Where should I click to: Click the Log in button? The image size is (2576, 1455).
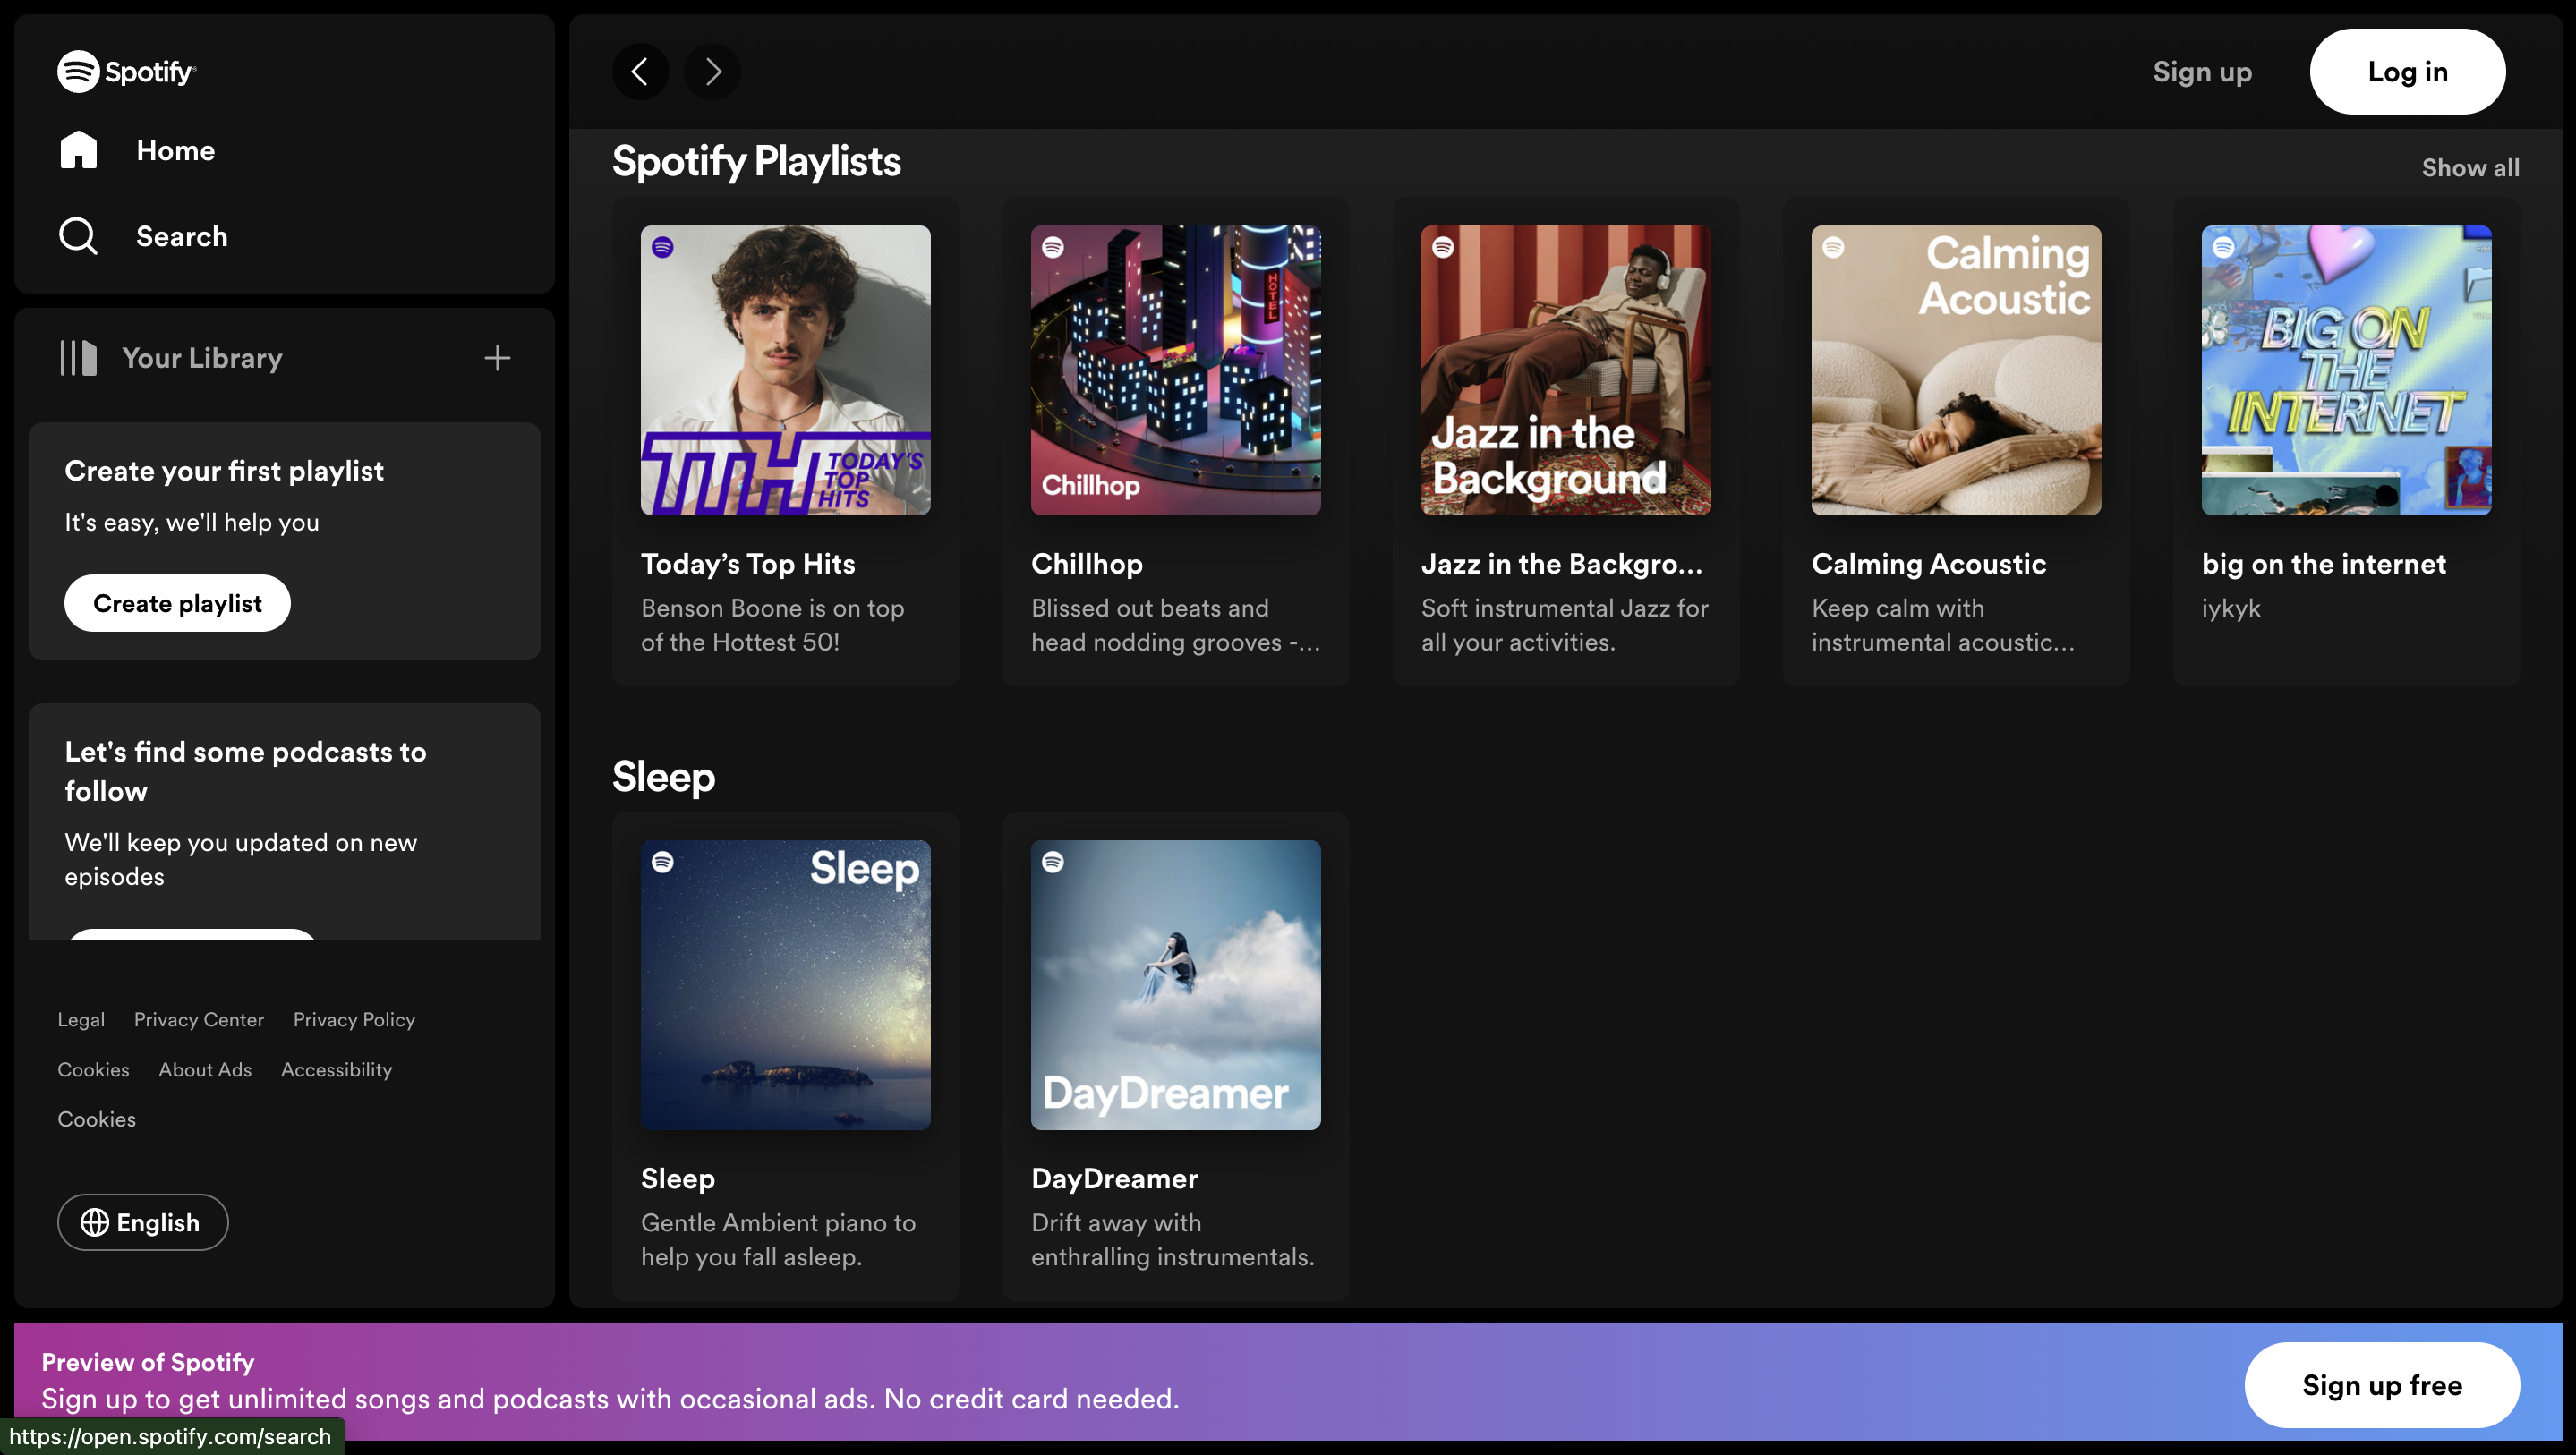point(2407,71)
